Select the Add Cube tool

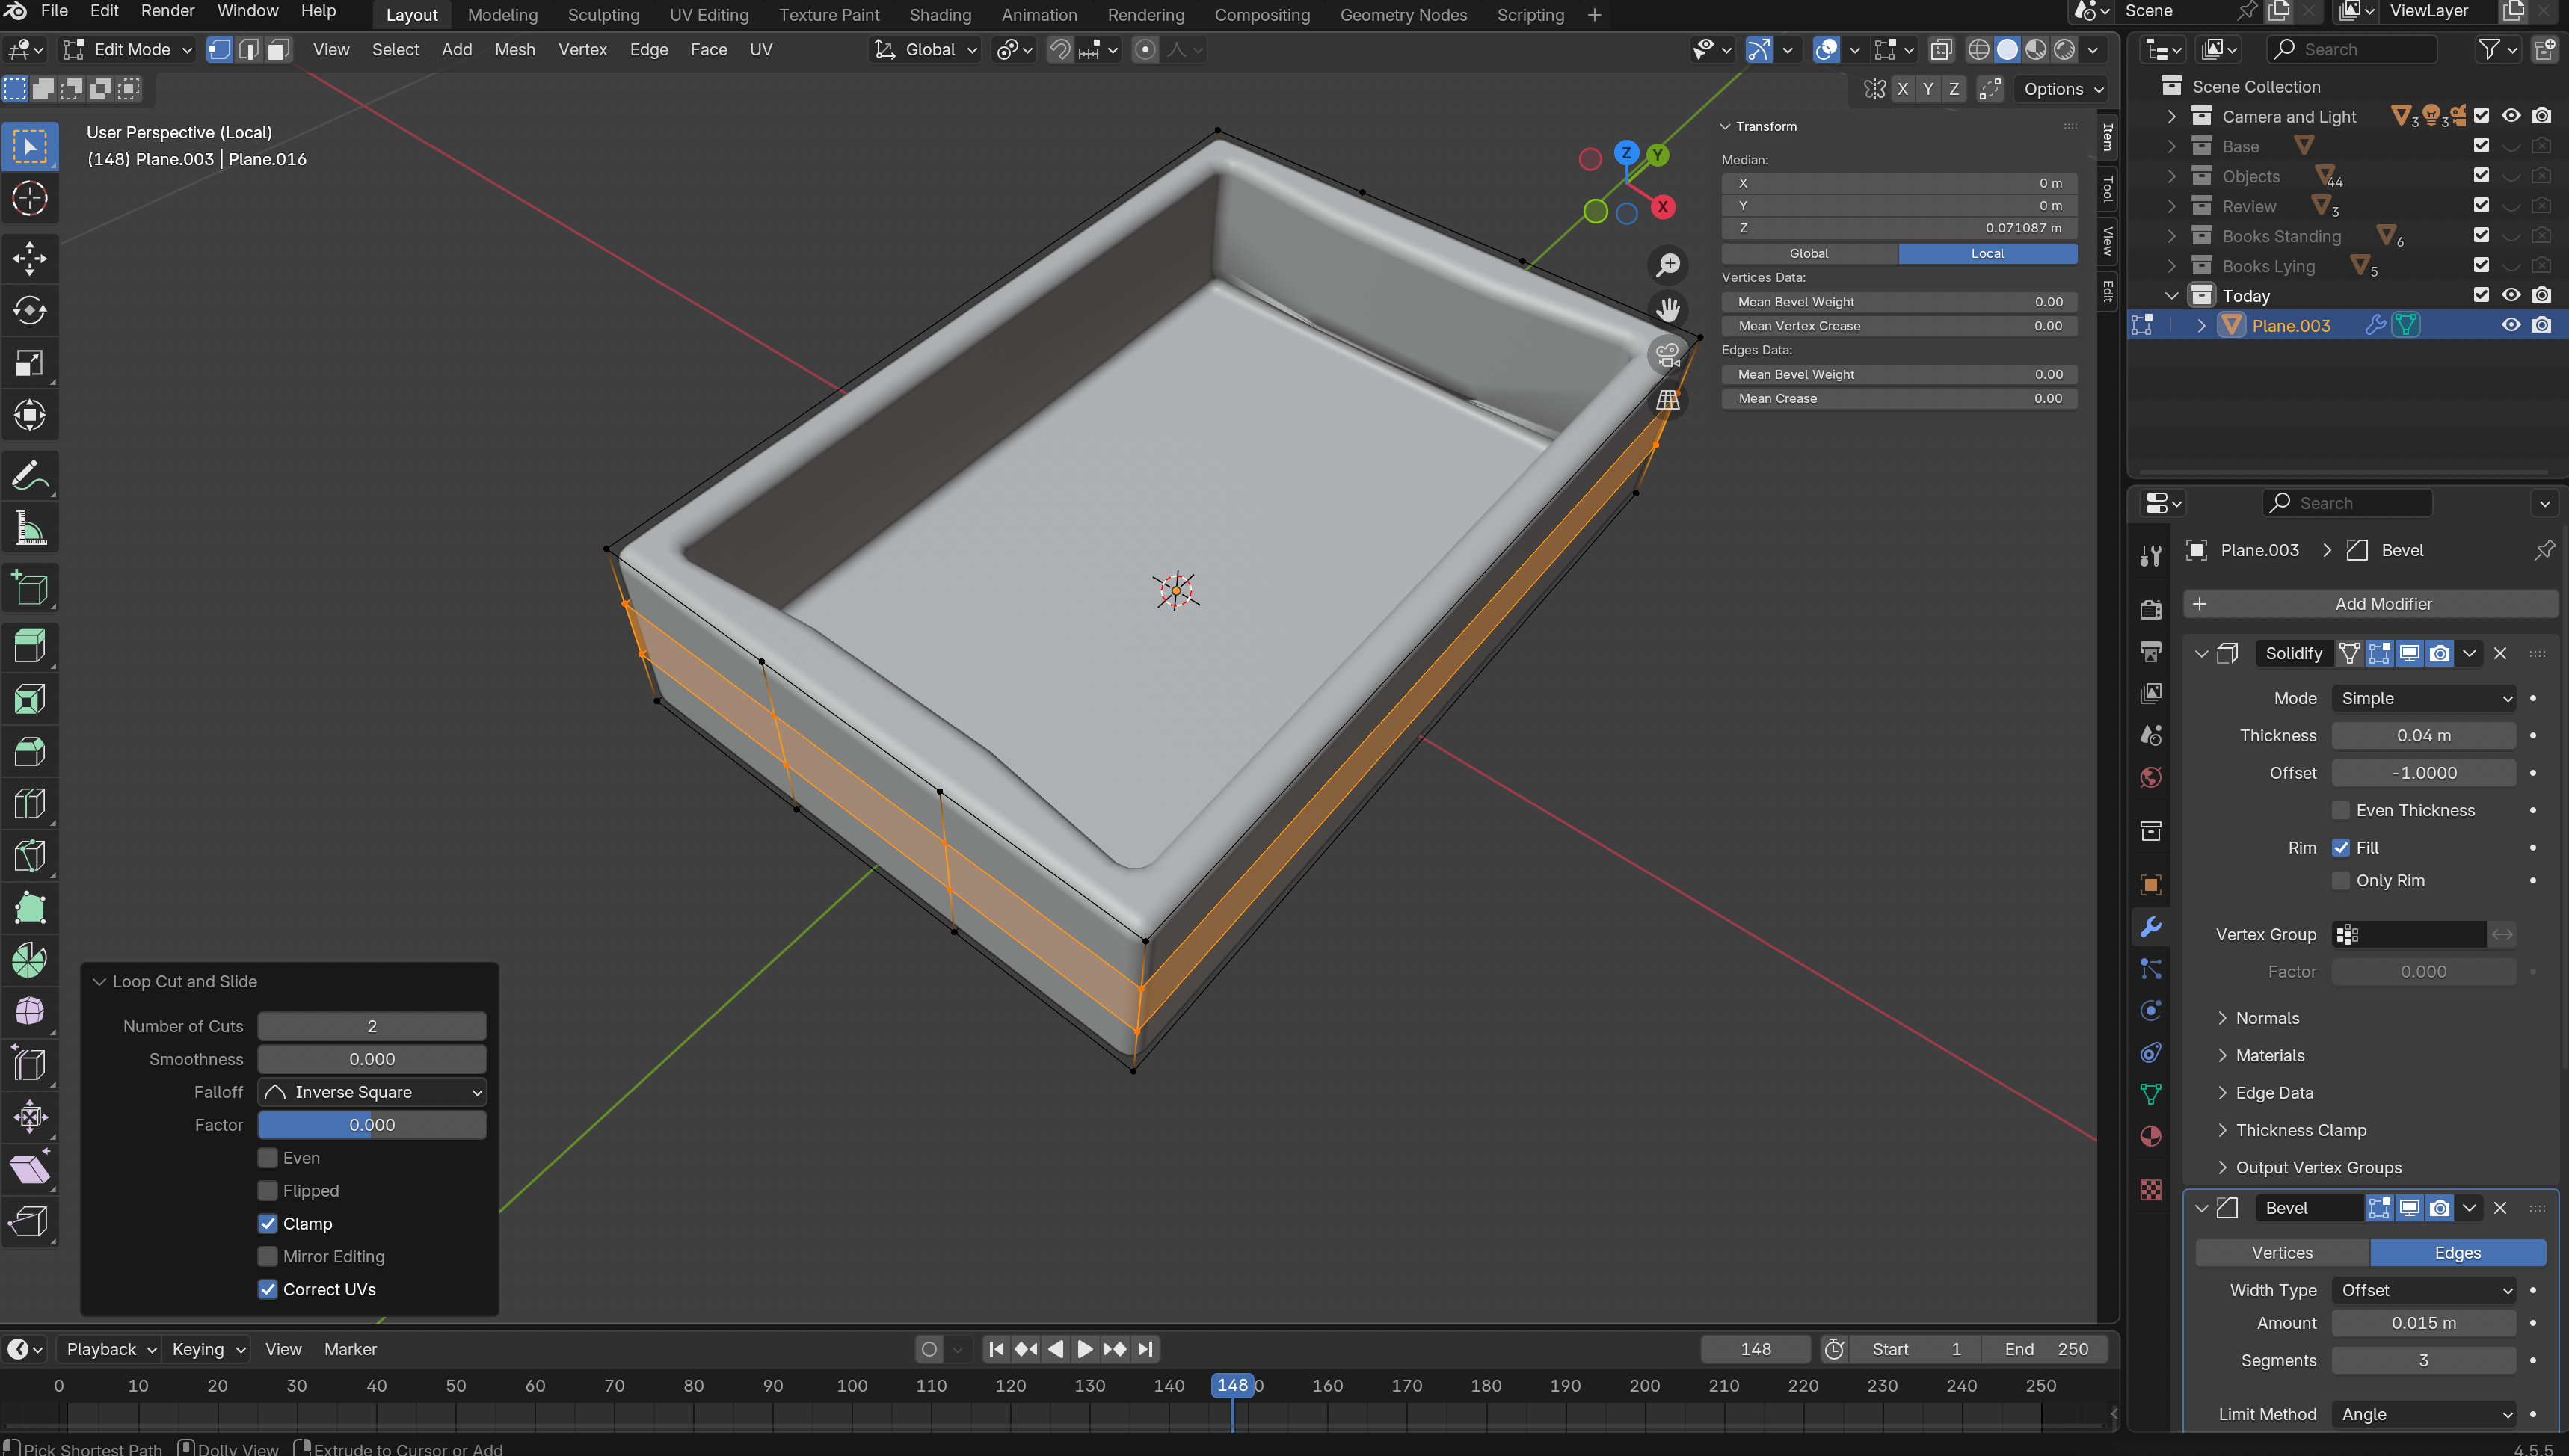click(x=30, y=588)
